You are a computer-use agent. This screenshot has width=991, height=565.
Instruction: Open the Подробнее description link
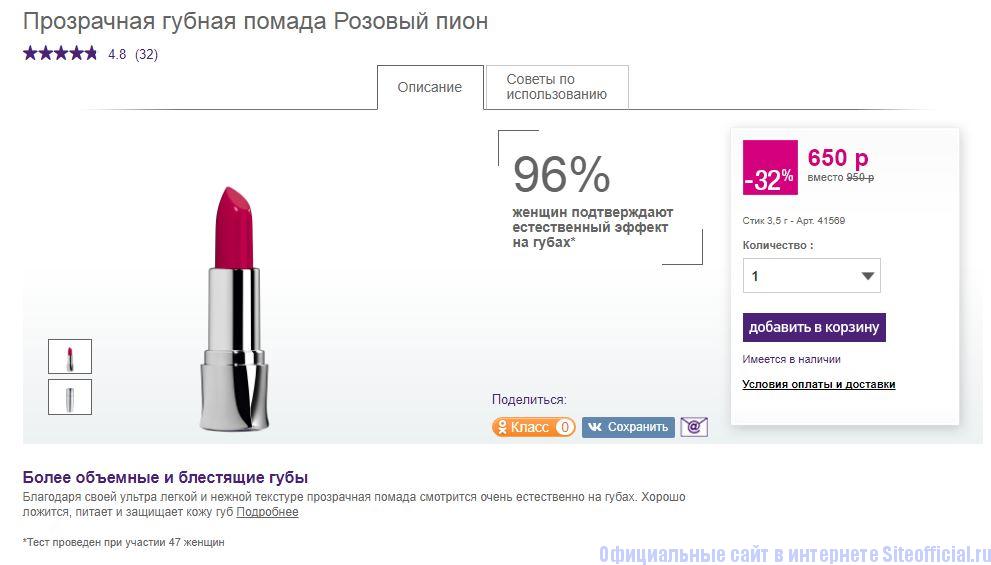click(267, 512)
